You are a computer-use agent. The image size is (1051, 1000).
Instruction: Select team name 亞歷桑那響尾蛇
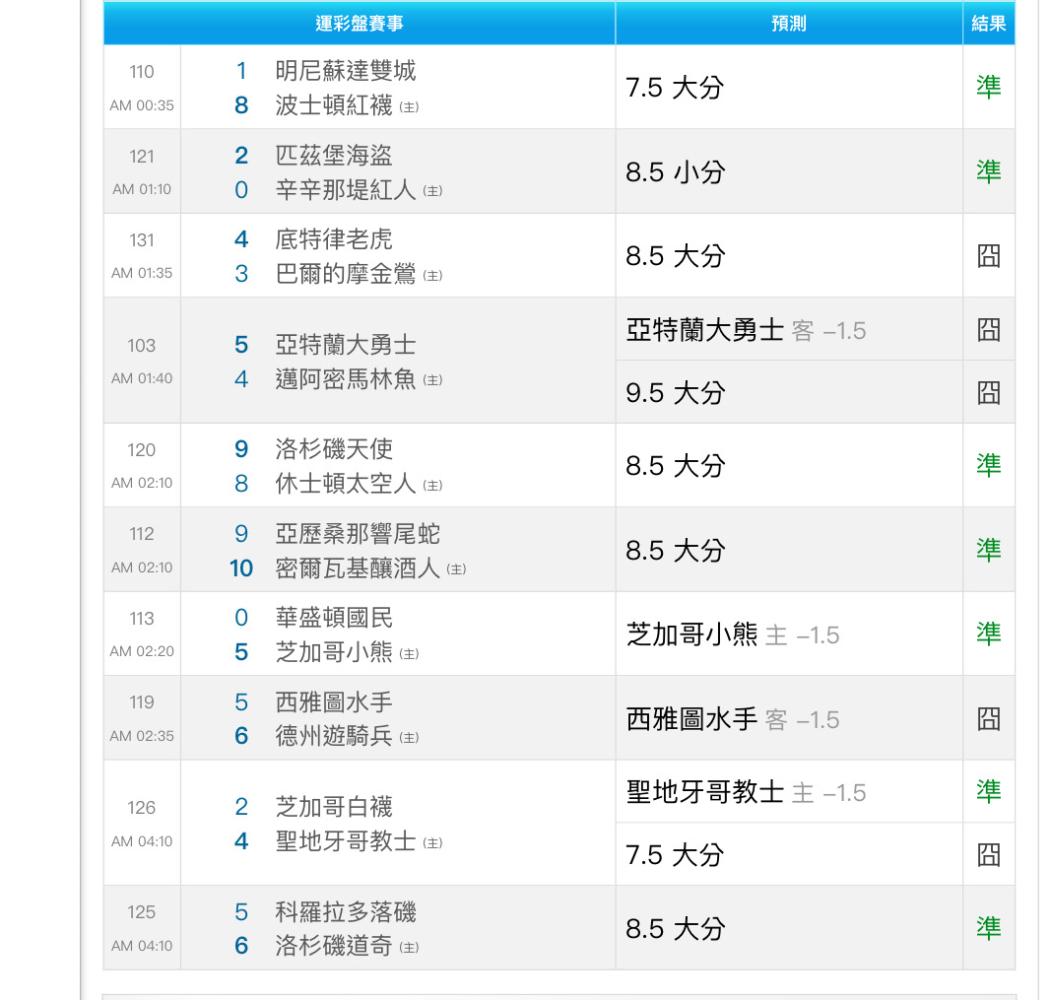click(x=357, y=534)
